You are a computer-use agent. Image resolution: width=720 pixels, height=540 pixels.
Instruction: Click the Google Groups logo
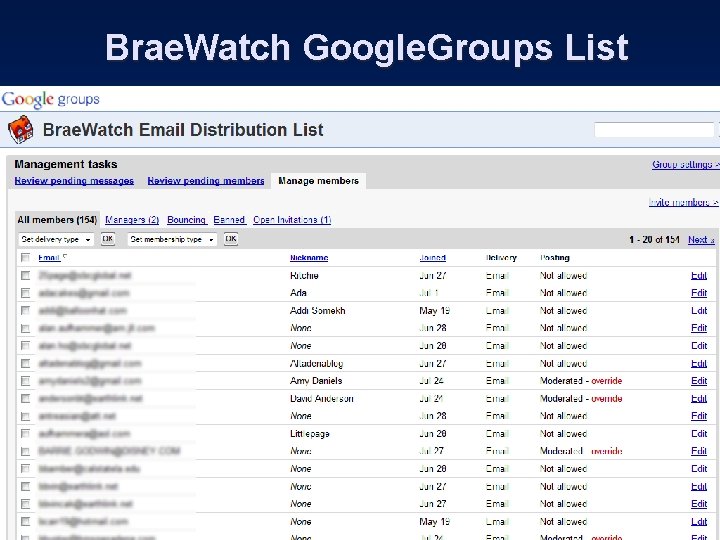51,99
